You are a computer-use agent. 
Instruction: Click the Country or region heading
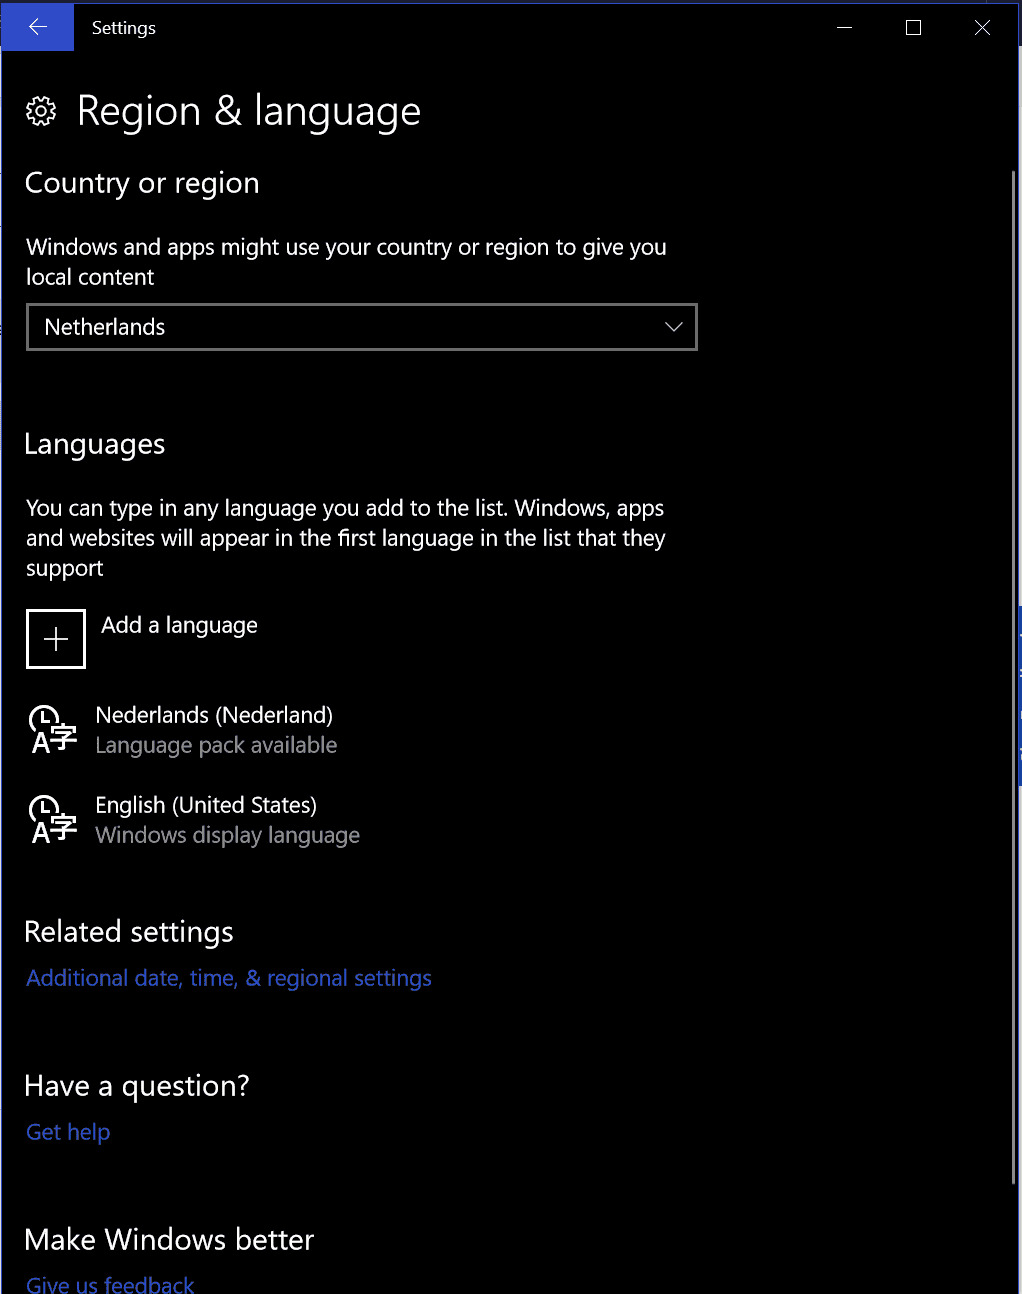(x=142, y=183)
